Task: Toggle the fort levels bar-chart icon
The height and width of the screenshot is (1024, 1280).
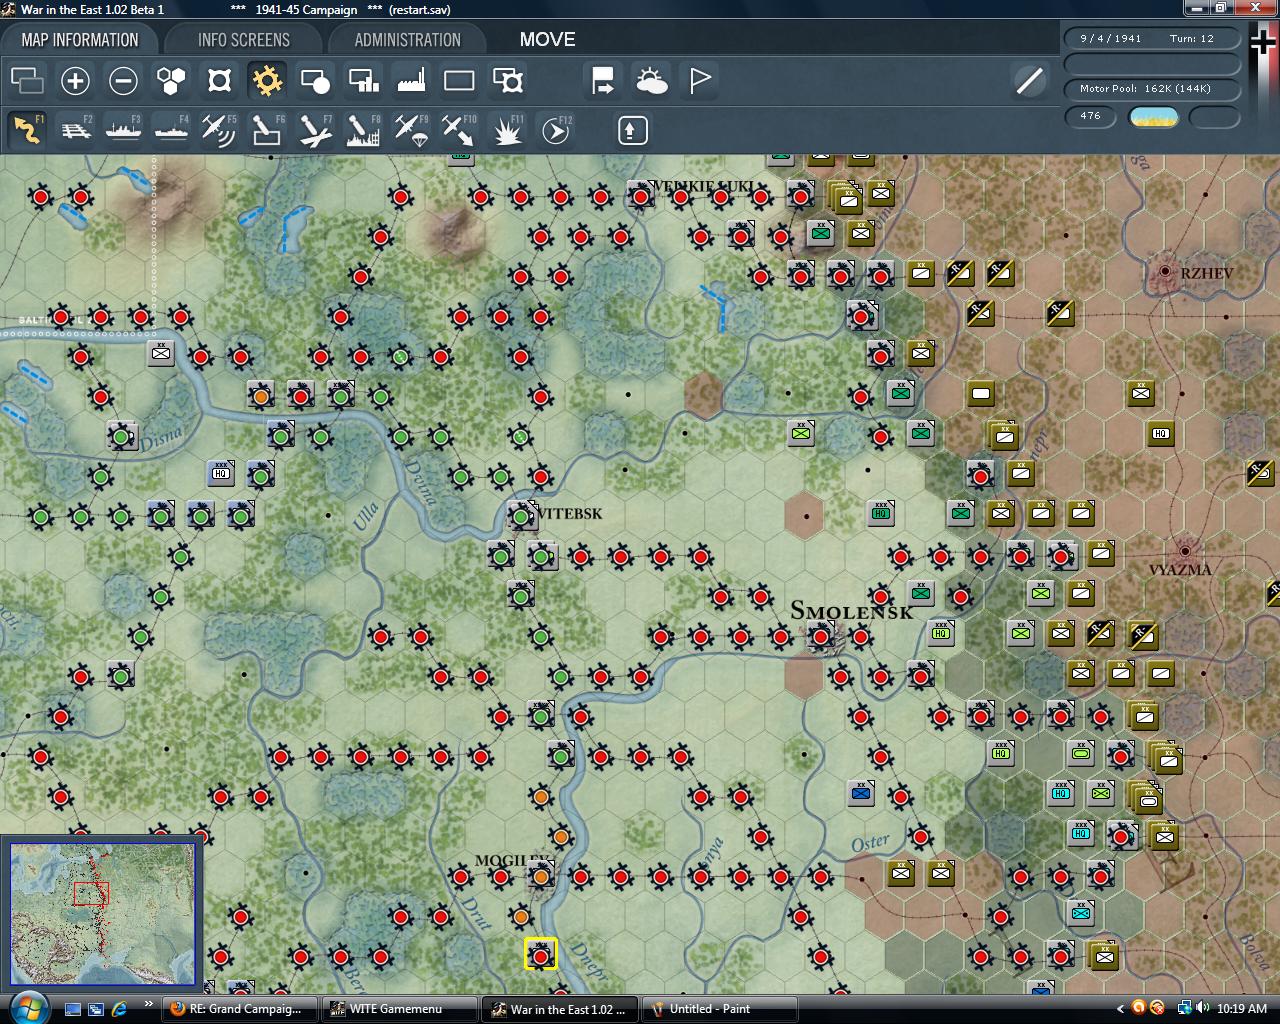Action: pos(363,81)
